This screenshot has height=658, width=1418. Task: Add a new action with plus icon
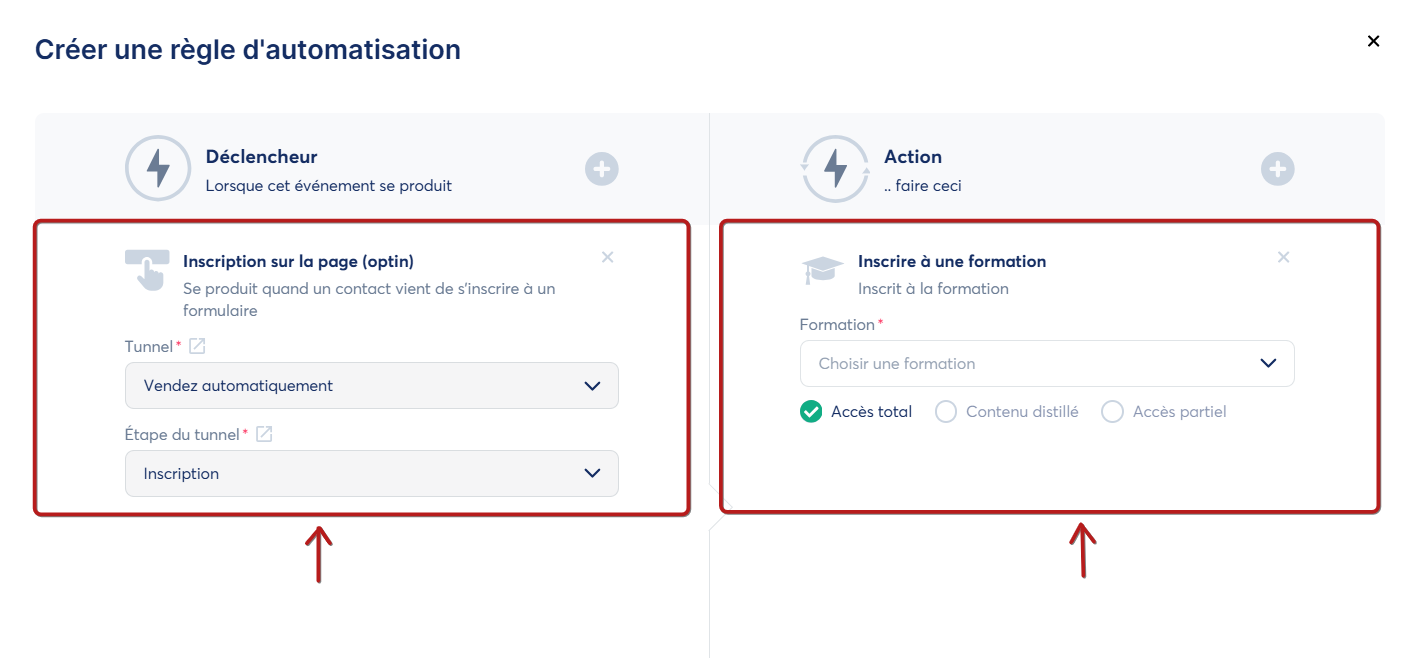pos(1277,169)
